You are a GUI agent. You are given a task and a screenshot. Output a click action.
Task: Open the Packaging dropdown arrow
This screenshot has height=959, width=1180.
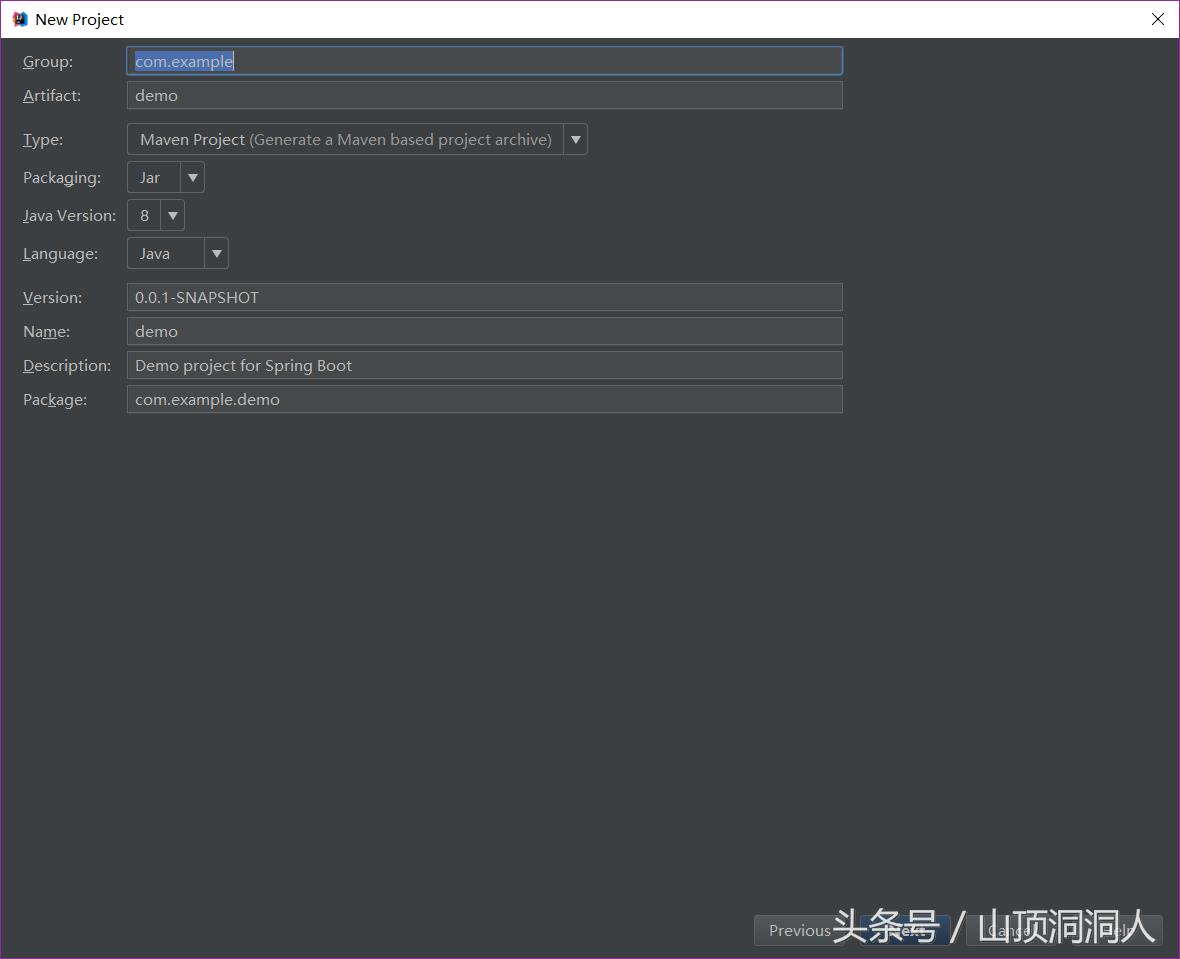[x=192, y=177]
